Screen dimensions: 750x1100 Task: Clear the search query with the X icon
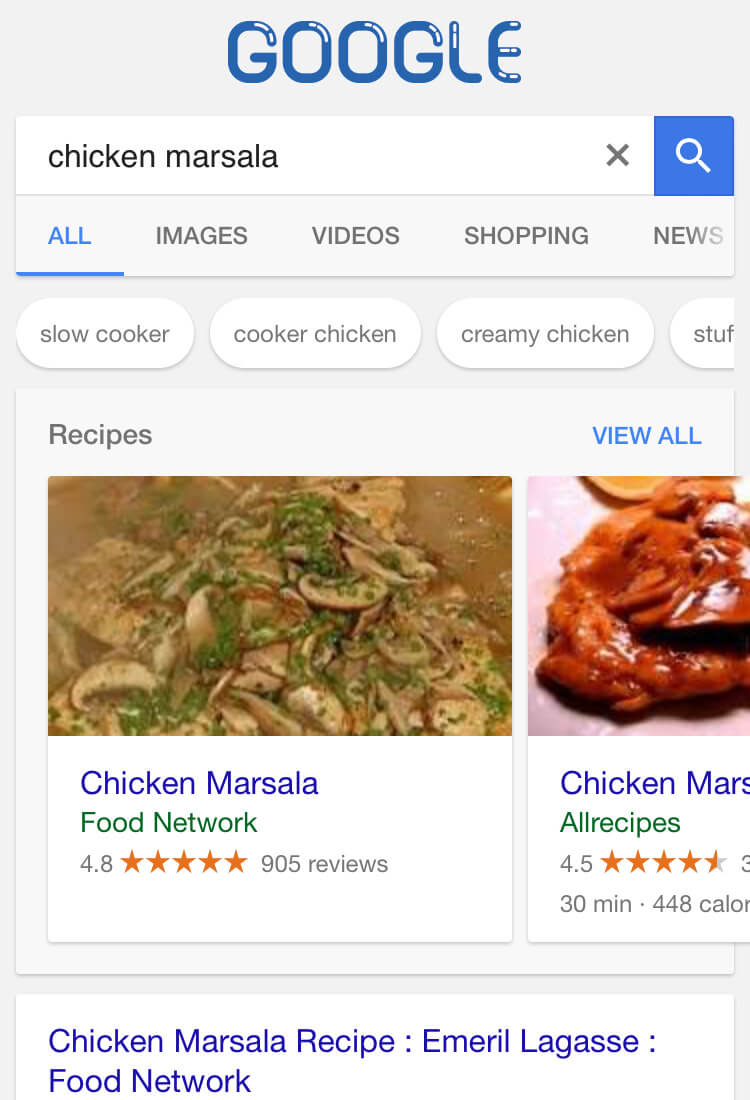618,155
